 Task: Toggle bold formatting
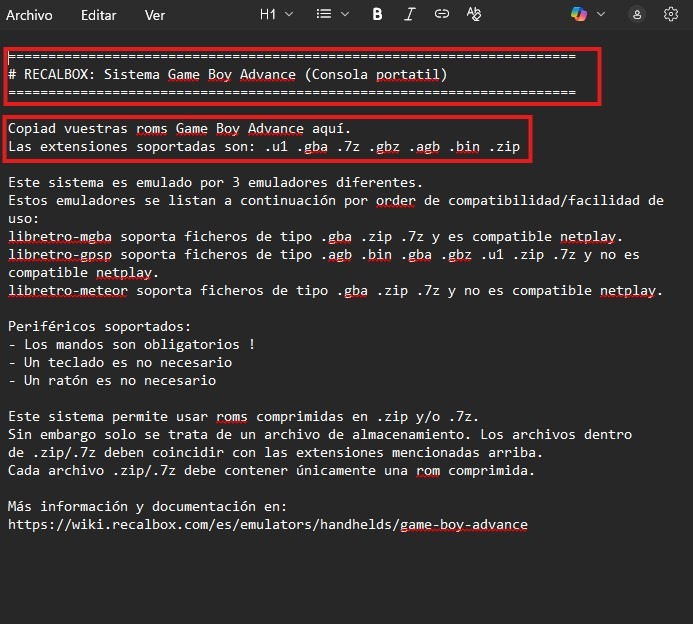(377, 14)
